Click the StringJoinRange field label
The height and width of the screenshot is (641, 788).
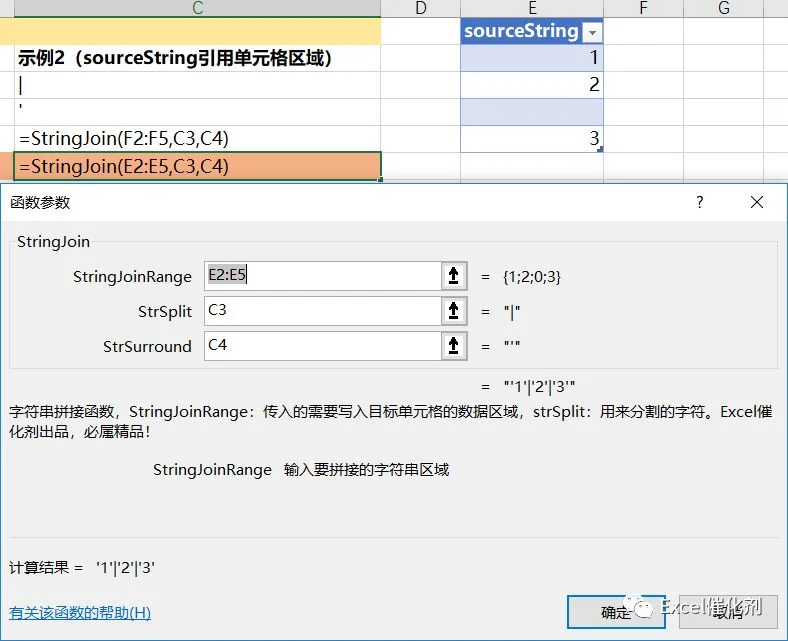pyautogui.click(x=132, y=277)
